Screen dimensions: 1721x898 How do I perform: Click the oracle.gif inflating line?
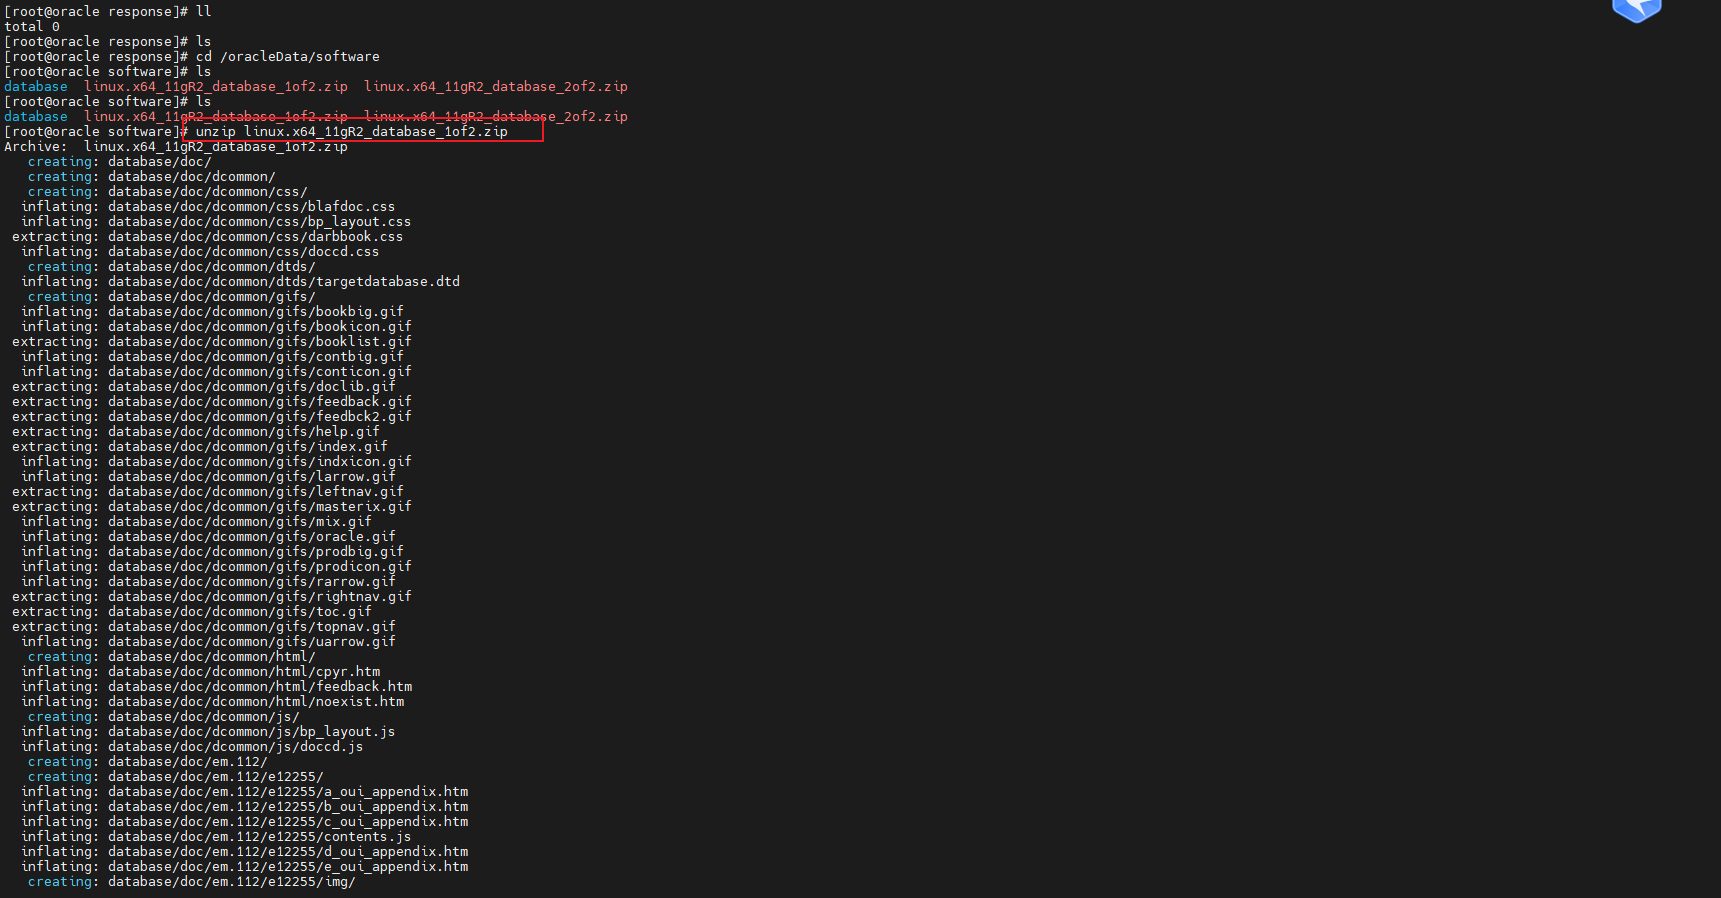tap(208, 537)
